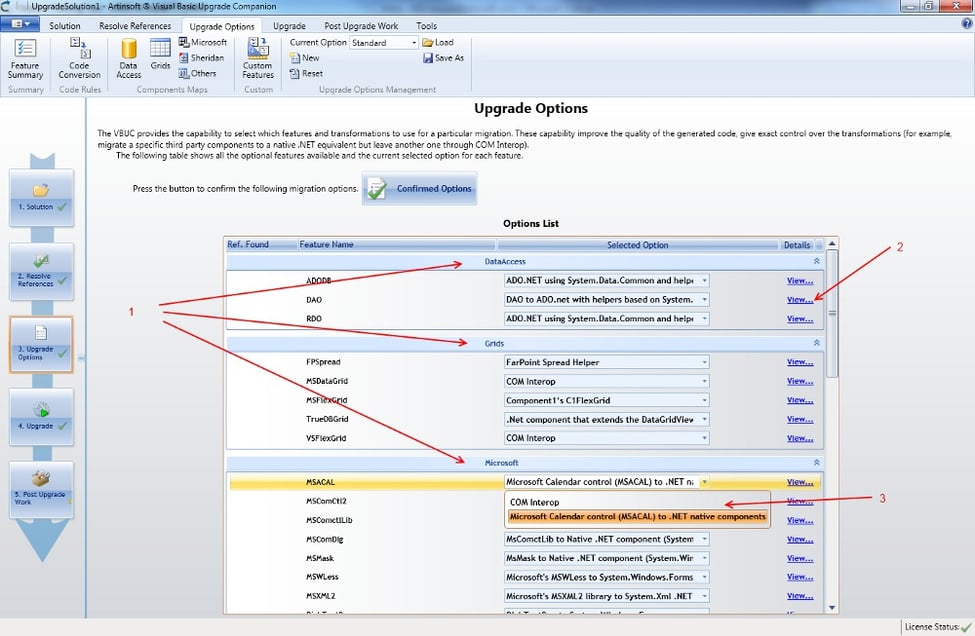Open View details for MSACAL
This screenshot has width=975, height=636.
pos(800,482)
